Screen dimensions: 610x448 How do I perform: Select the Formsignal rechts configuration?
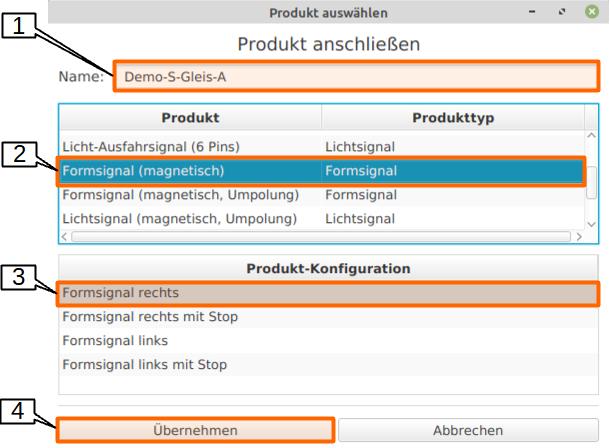pyautogui.click(x=328, y=293)
